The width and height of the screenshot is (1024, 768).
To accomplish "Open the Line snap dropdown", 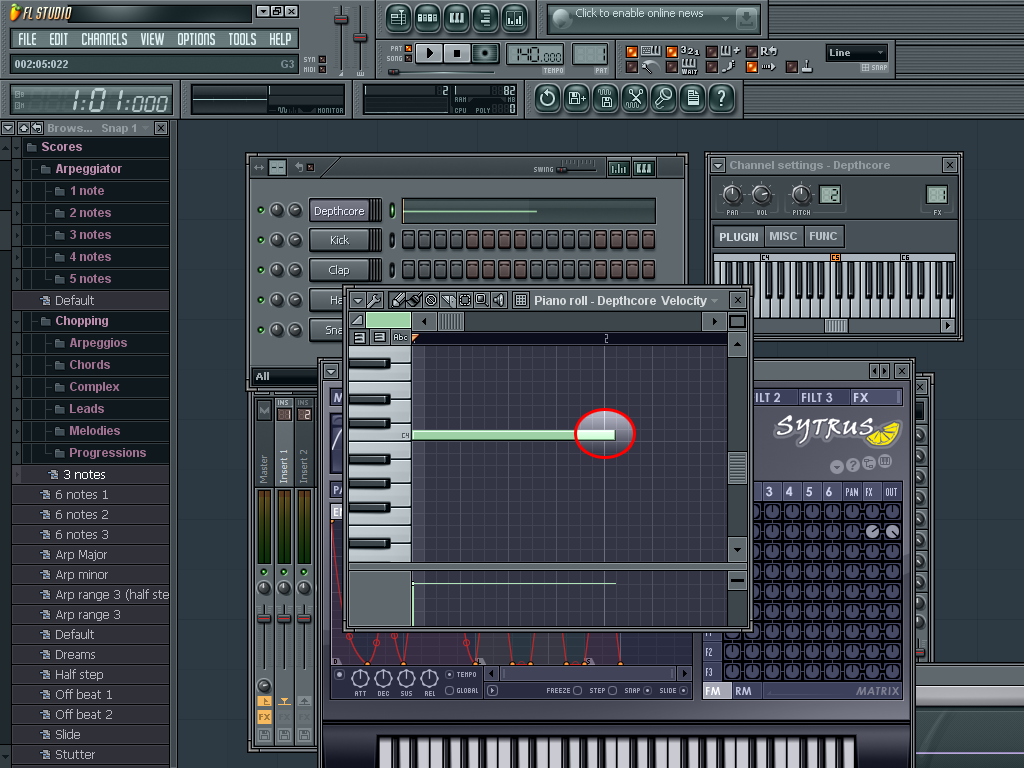I will coord(856,53).
